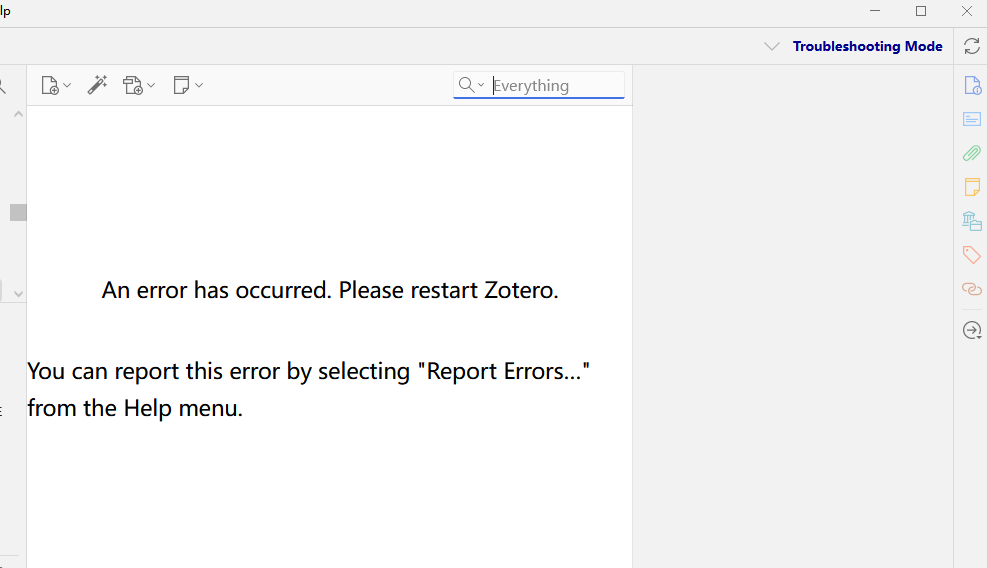Open the New Note button
Viewport: 987px width, 568px height.
pos(181,85)
